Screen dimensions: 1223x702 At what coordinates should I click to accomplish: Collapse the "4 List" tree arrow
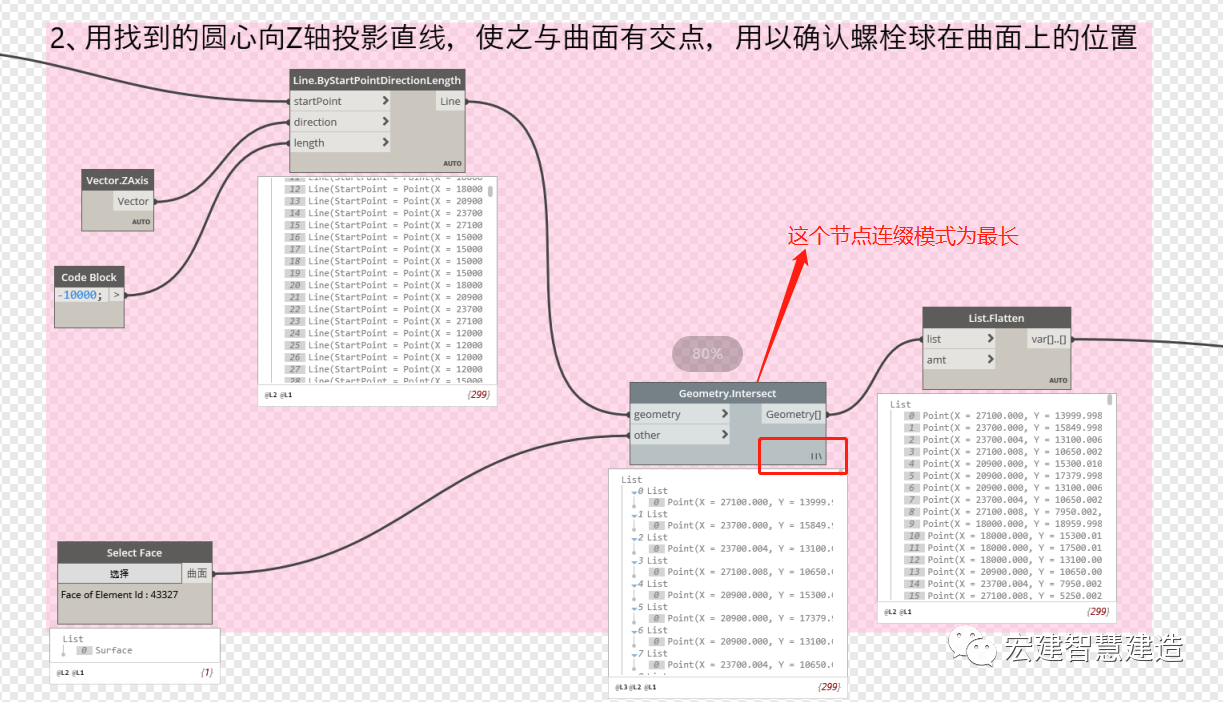tap(634, 584)
